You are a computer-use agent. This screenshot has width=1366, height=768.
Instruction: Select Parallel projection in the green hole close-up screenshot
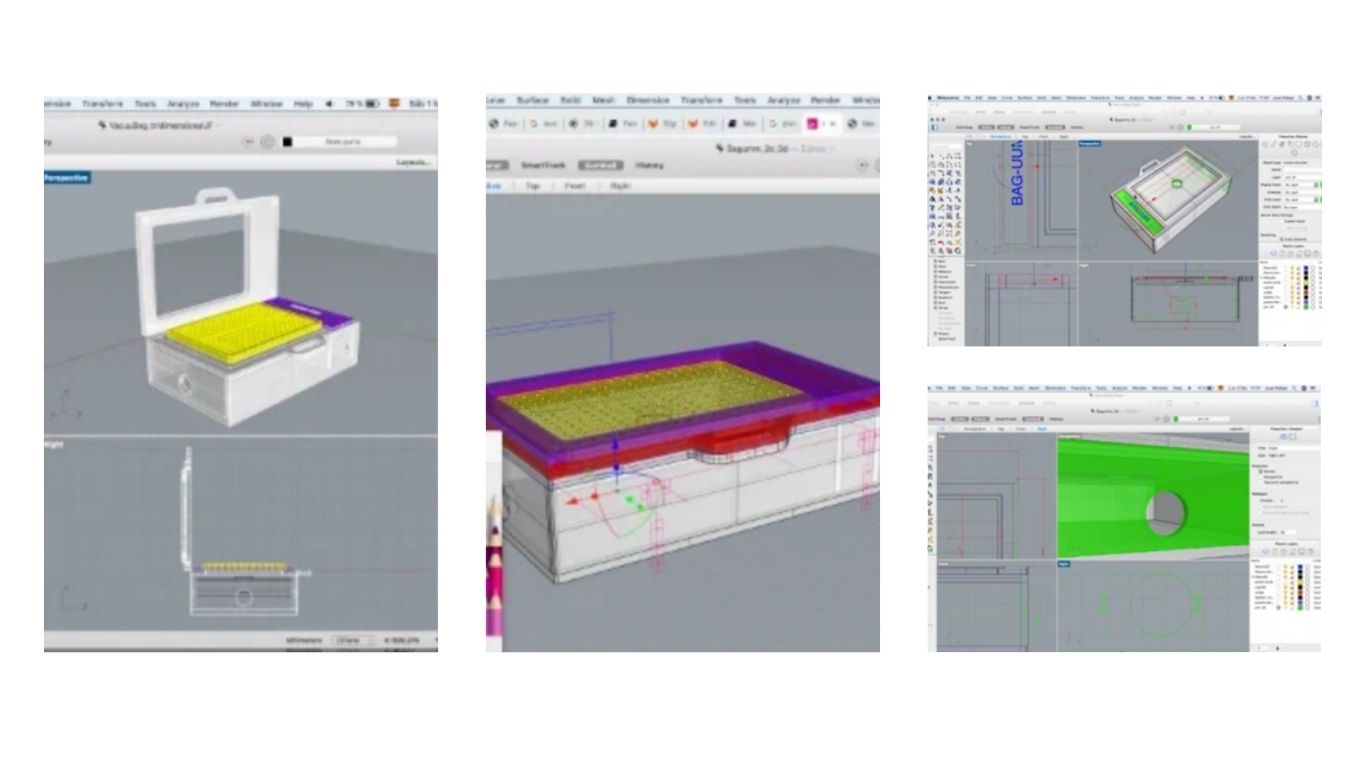1261,471
